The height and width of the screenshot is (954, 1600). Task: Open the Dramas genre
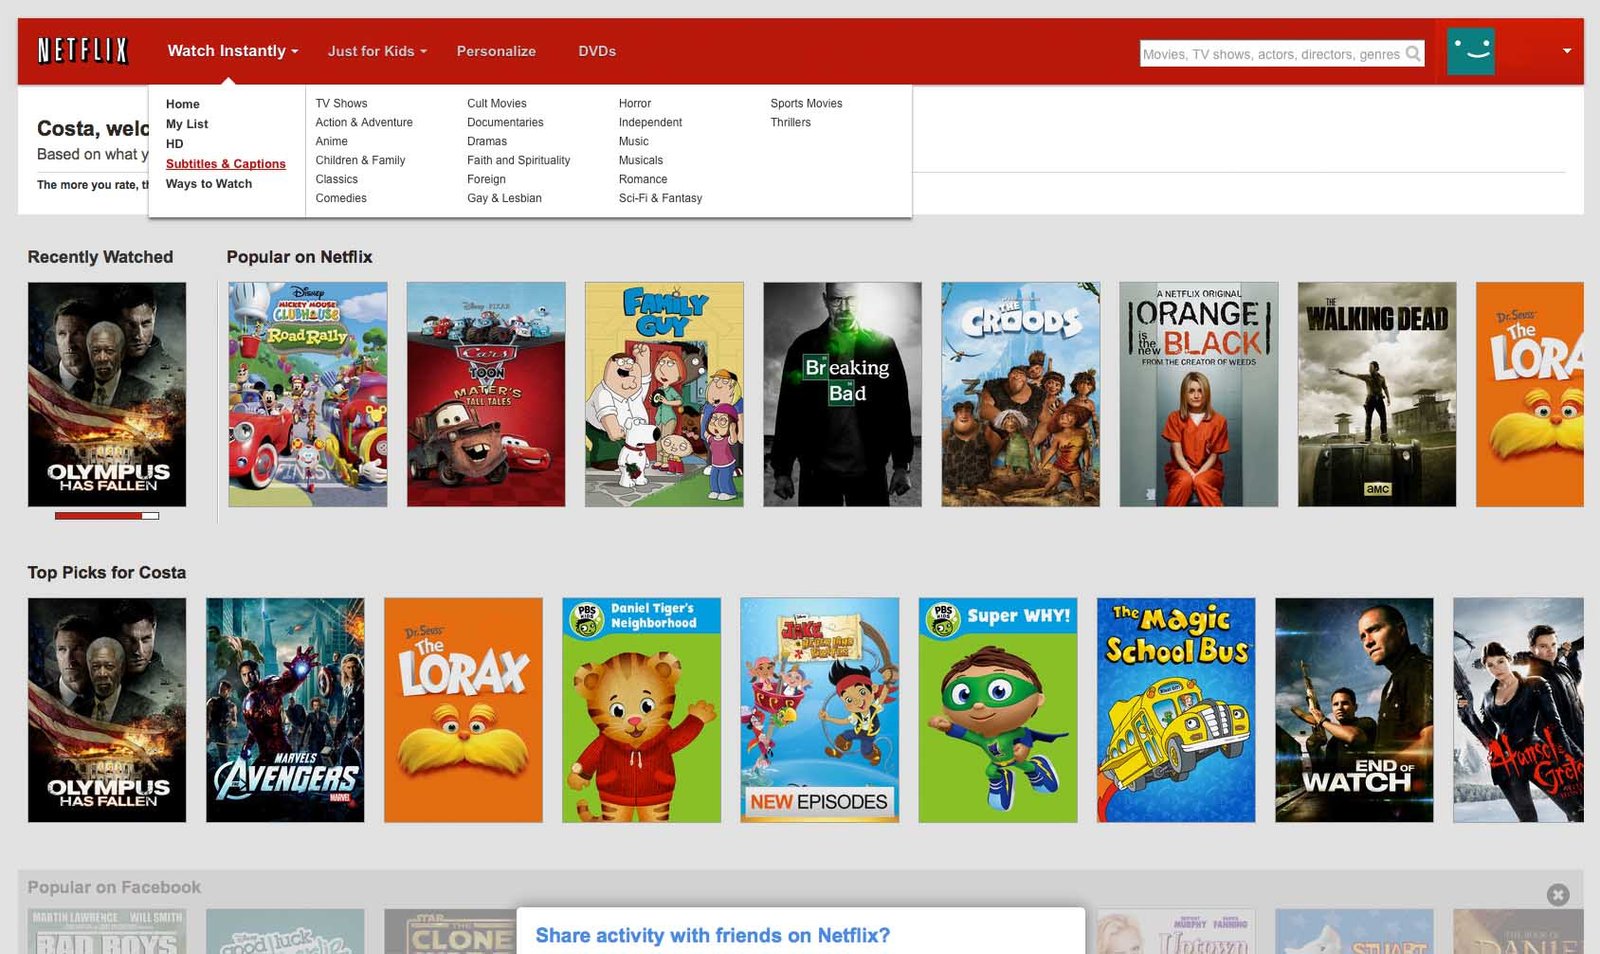487,141
